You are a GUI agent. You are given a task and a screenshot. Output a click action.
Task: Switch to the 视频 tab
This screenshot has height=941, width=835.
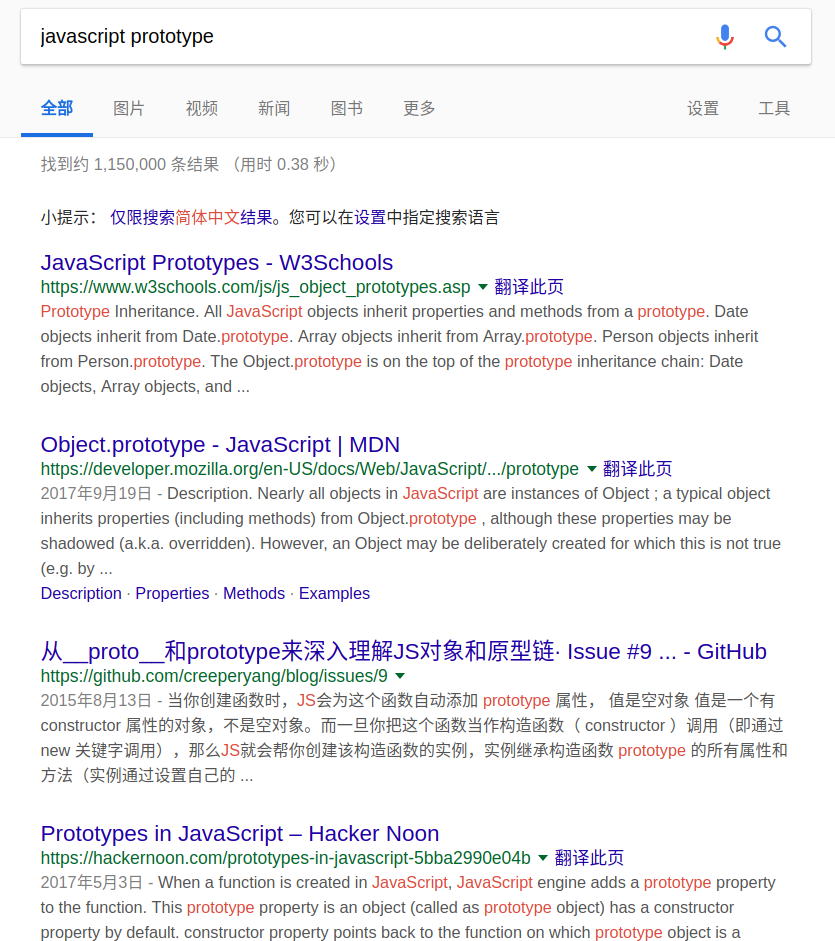click(x=202, y=109)
